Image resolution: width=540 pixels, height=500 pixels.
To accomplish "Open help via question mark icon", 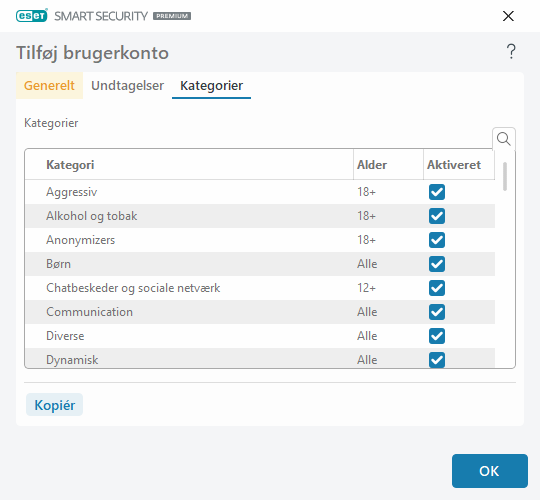I will tap(511, 52).
